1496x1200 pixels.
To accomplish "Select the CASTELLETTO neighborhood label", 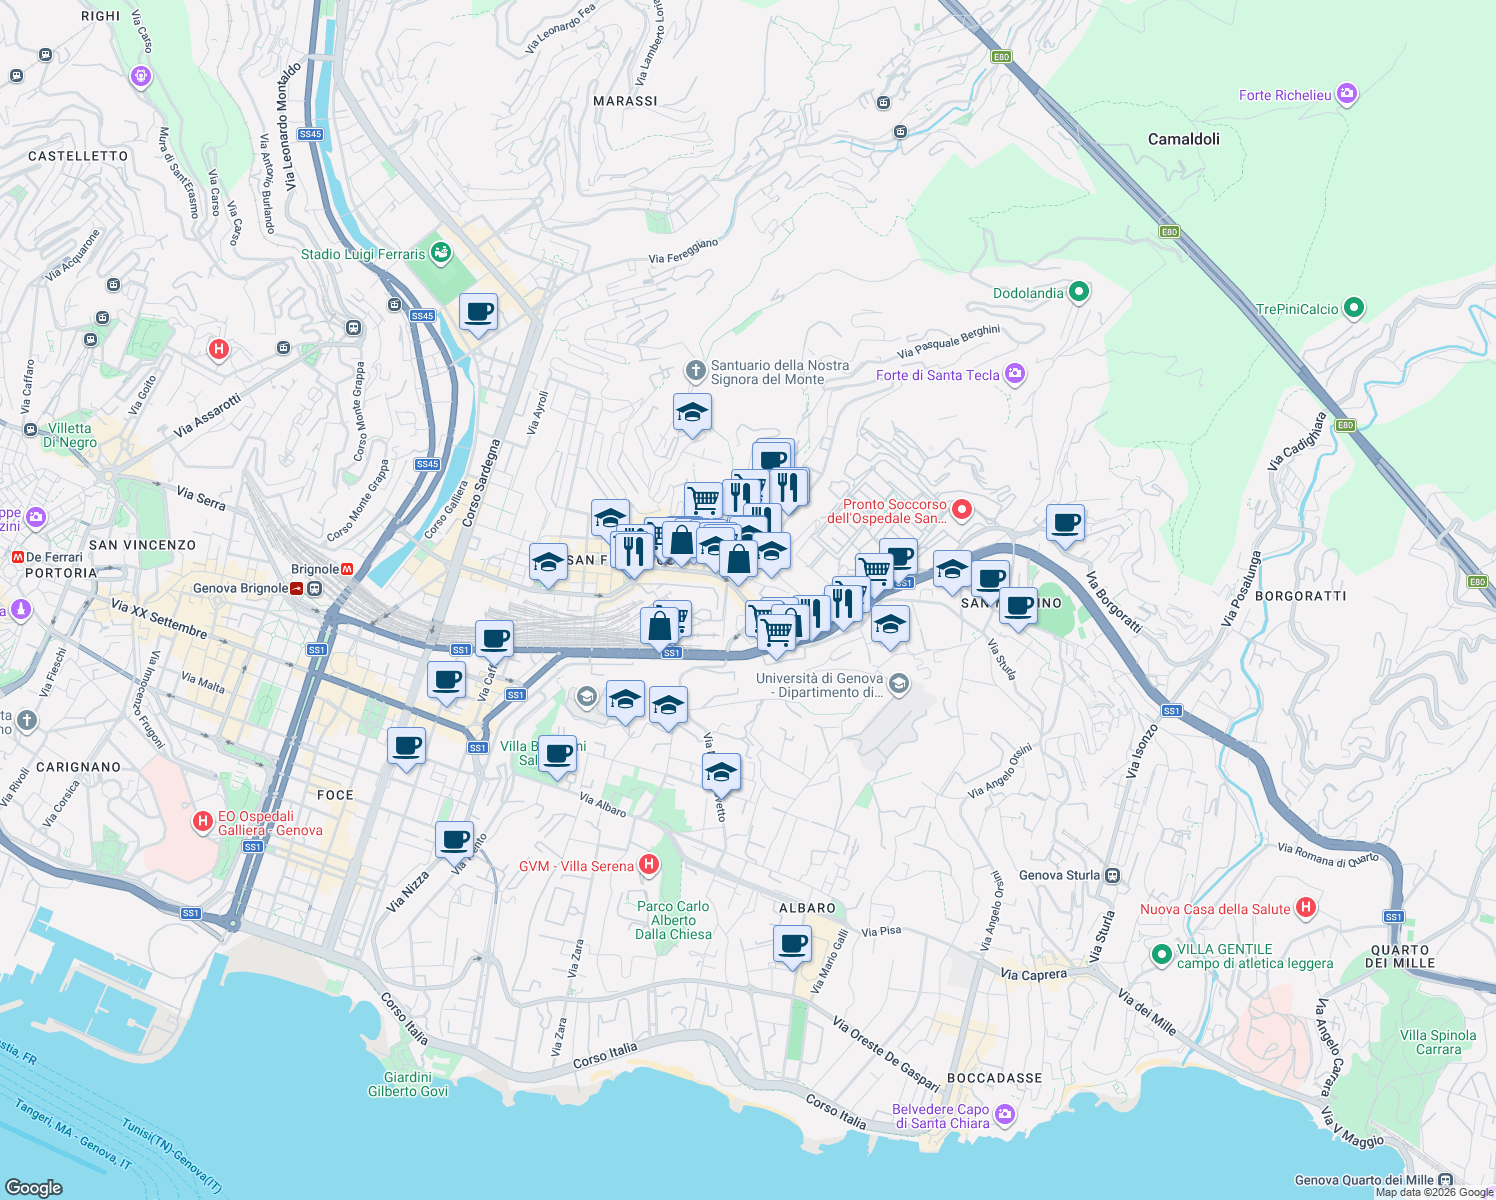I will (x=78, y=156).
